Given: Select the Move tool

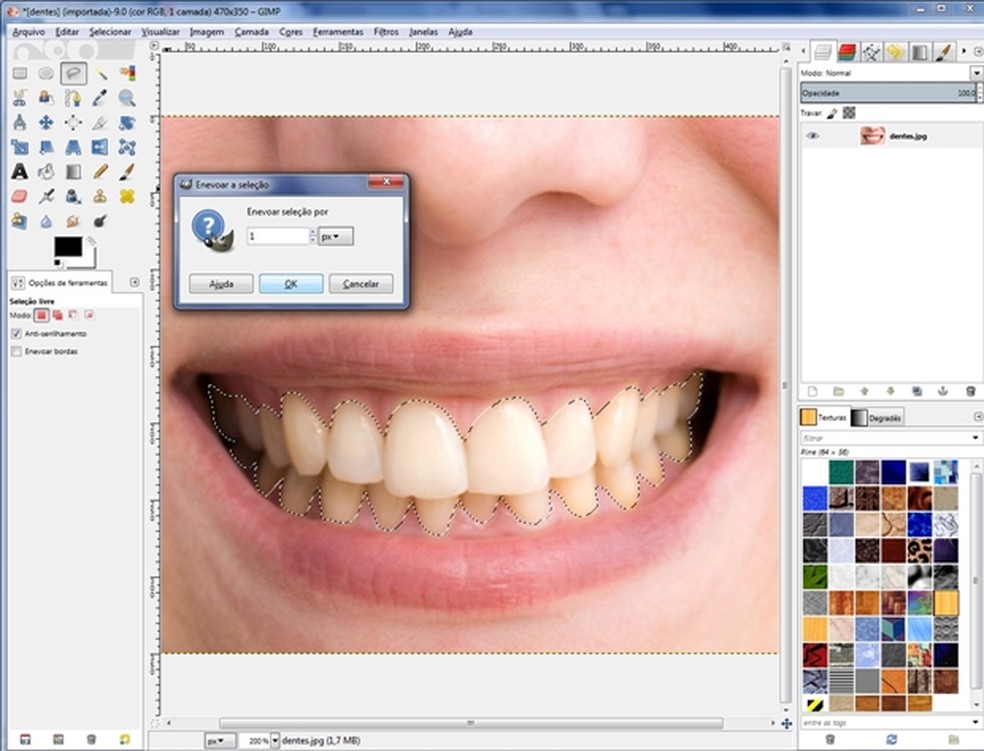Looking at the screenshot, I should (x=46, y=122).
